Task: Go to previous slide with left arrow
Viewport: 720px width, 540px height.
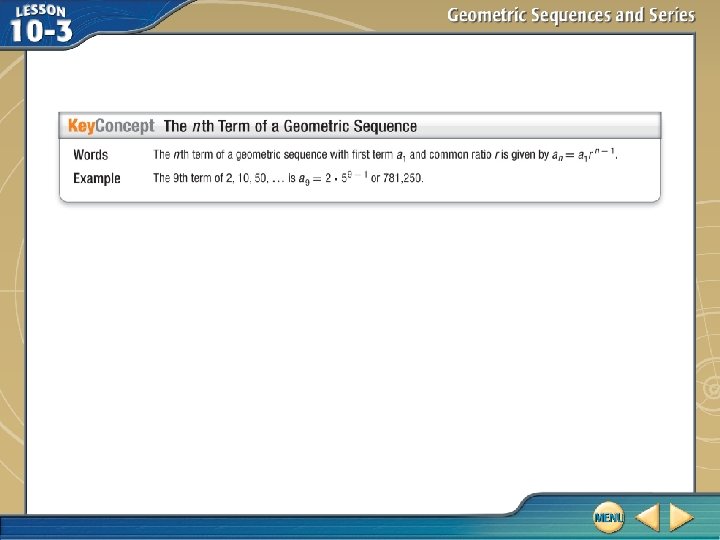Action: [647, 518]
